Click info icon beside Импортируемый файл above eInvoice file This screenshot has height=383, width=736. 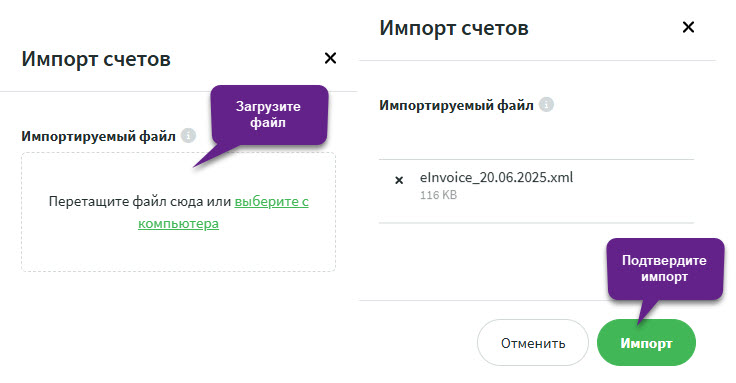pyautogui.click(x=546, y=104)
